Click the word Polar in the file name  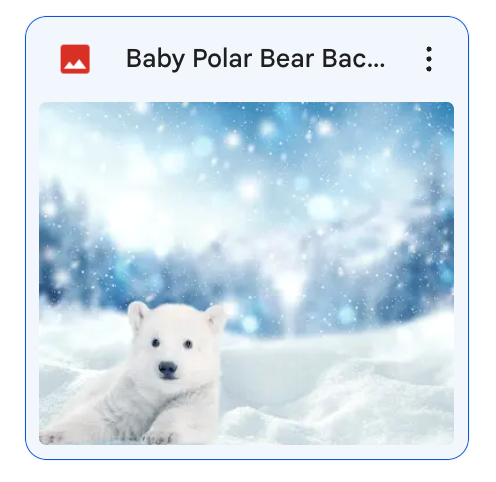(x=222, y=59)
